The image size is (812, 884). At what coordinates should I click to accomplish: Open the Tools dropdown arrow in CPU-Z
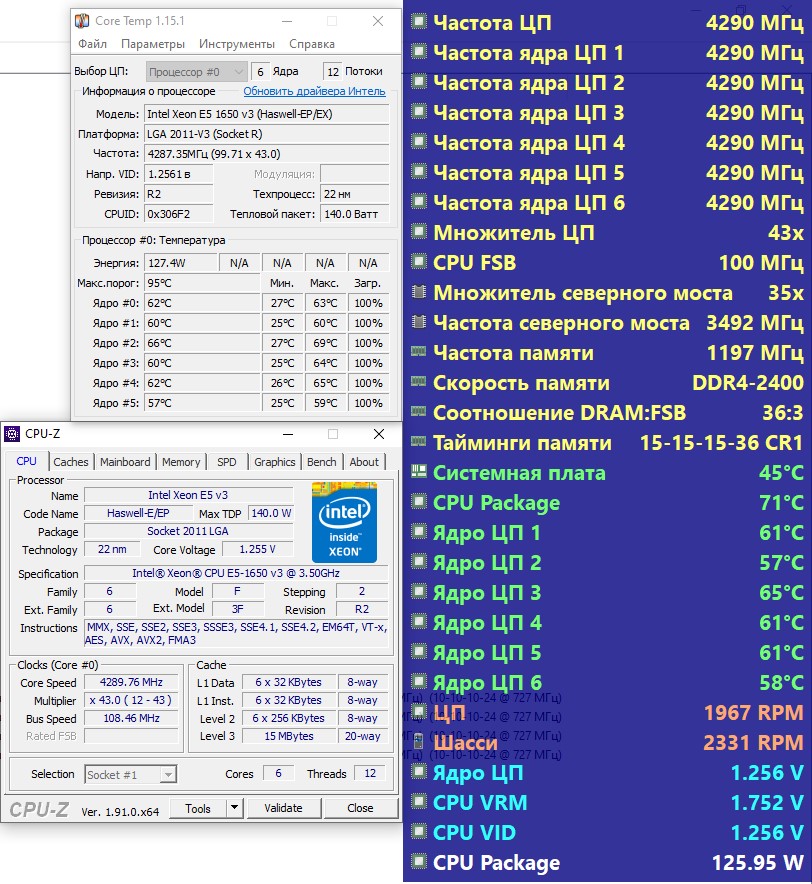coord(235,808)
